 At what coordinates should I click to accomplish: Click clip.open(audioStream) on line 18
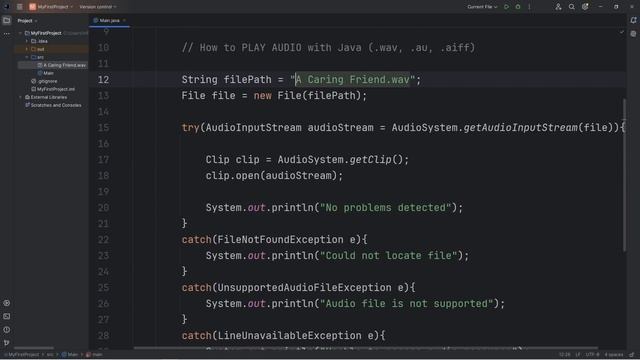pyautogui.click(x=274, y=176)
